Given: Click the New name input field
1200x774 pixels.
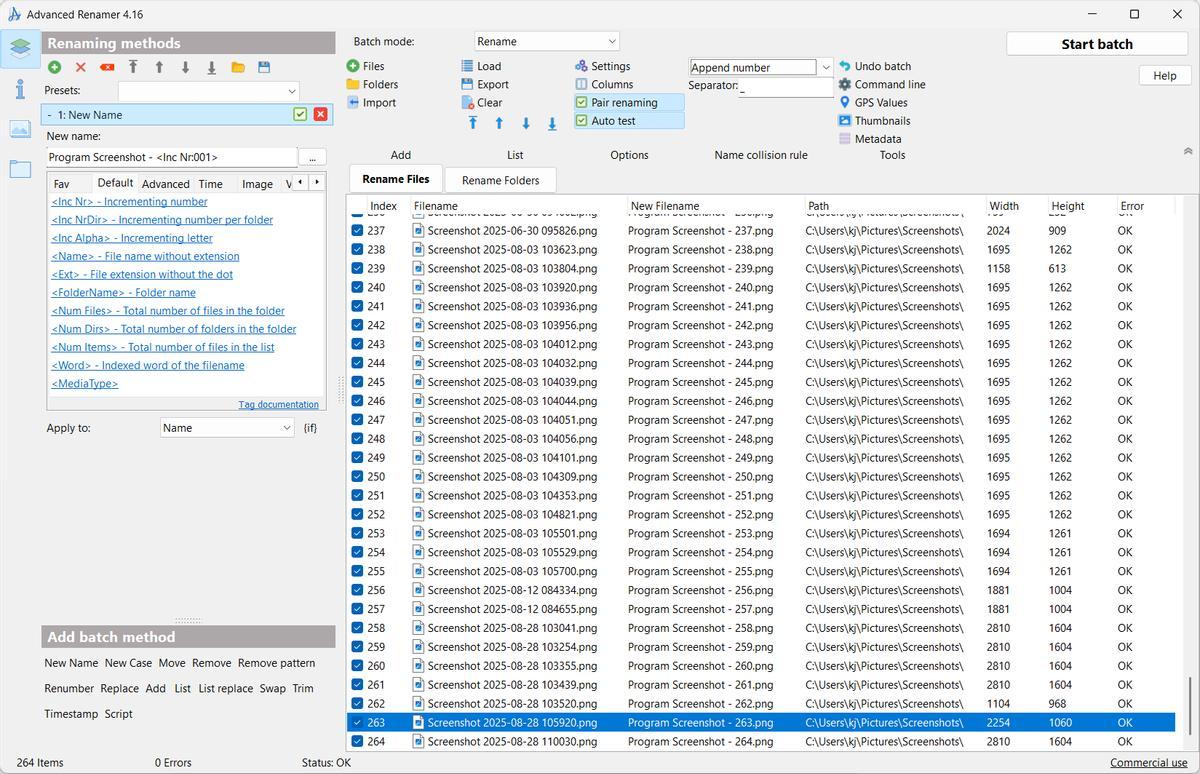Looking at the screenshot, I should [x=171, y=157].
